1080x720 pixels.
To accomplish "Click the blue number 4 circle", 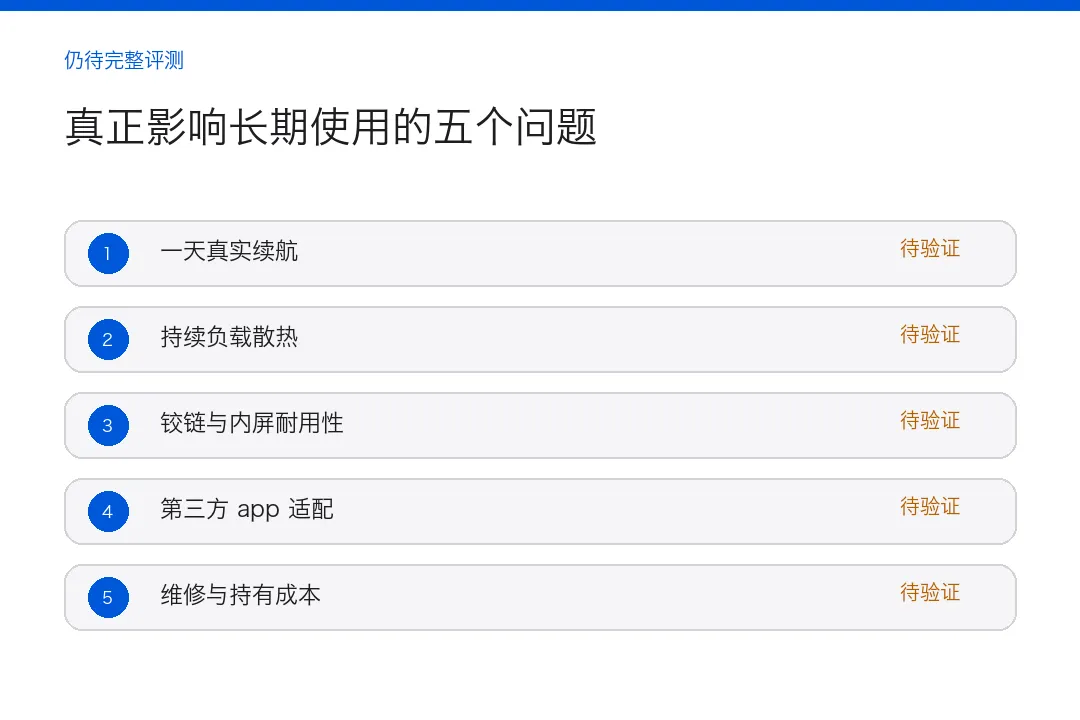I will pyautogui.click(x=108, y=511).
